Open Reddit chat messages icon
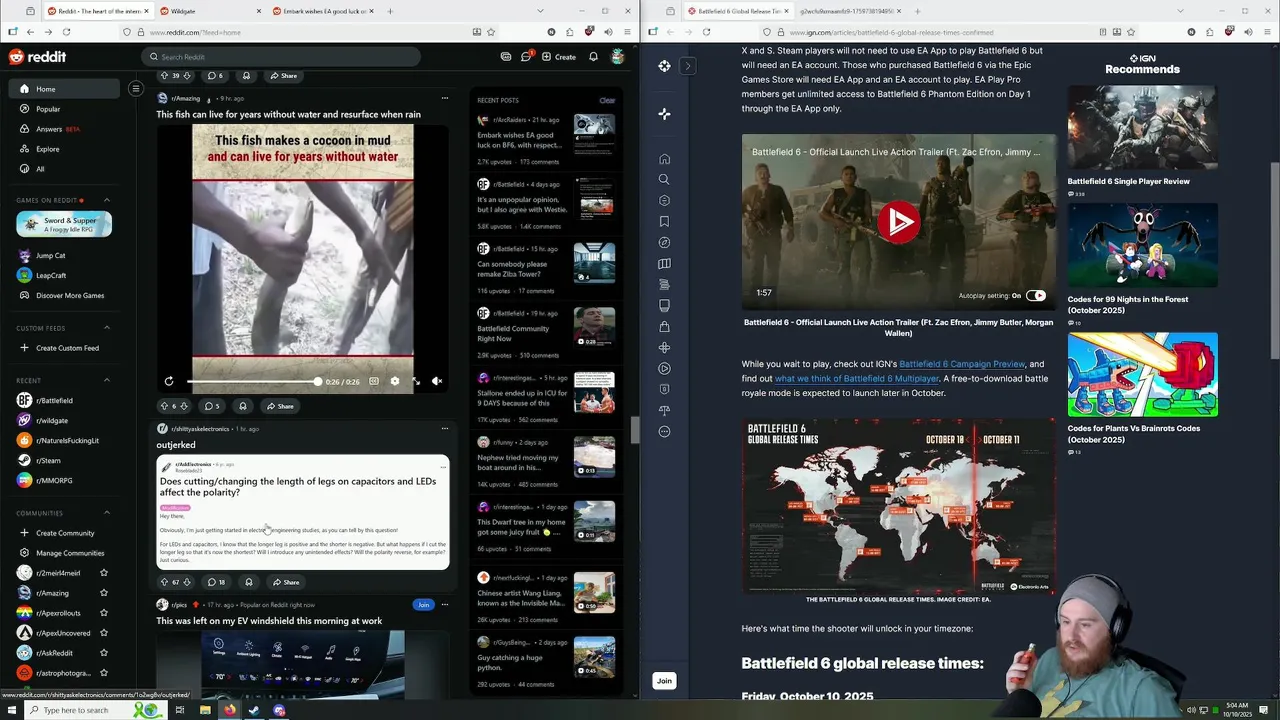This screenshot has width=1280, height=720. (526, 57)
